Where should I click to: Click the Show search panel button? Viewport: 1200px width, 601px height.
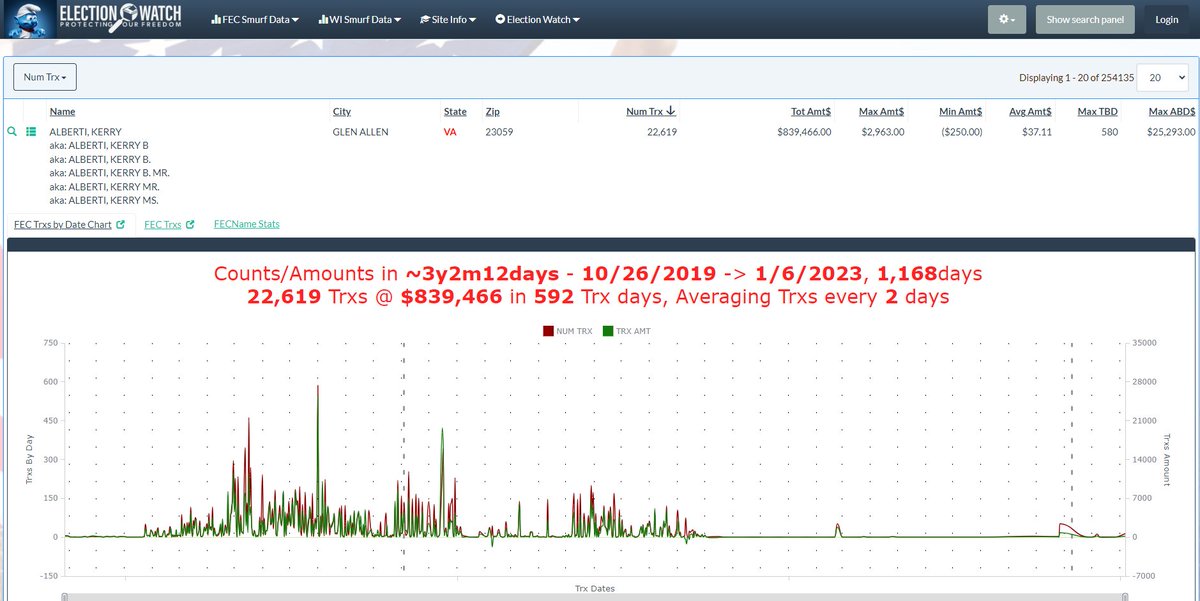1084,19
